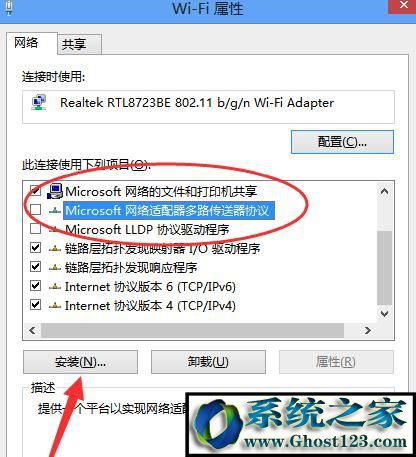This screenshot has width=416, height=457.
Task: Click the list scroll down arrow
Action: (384, 314)
